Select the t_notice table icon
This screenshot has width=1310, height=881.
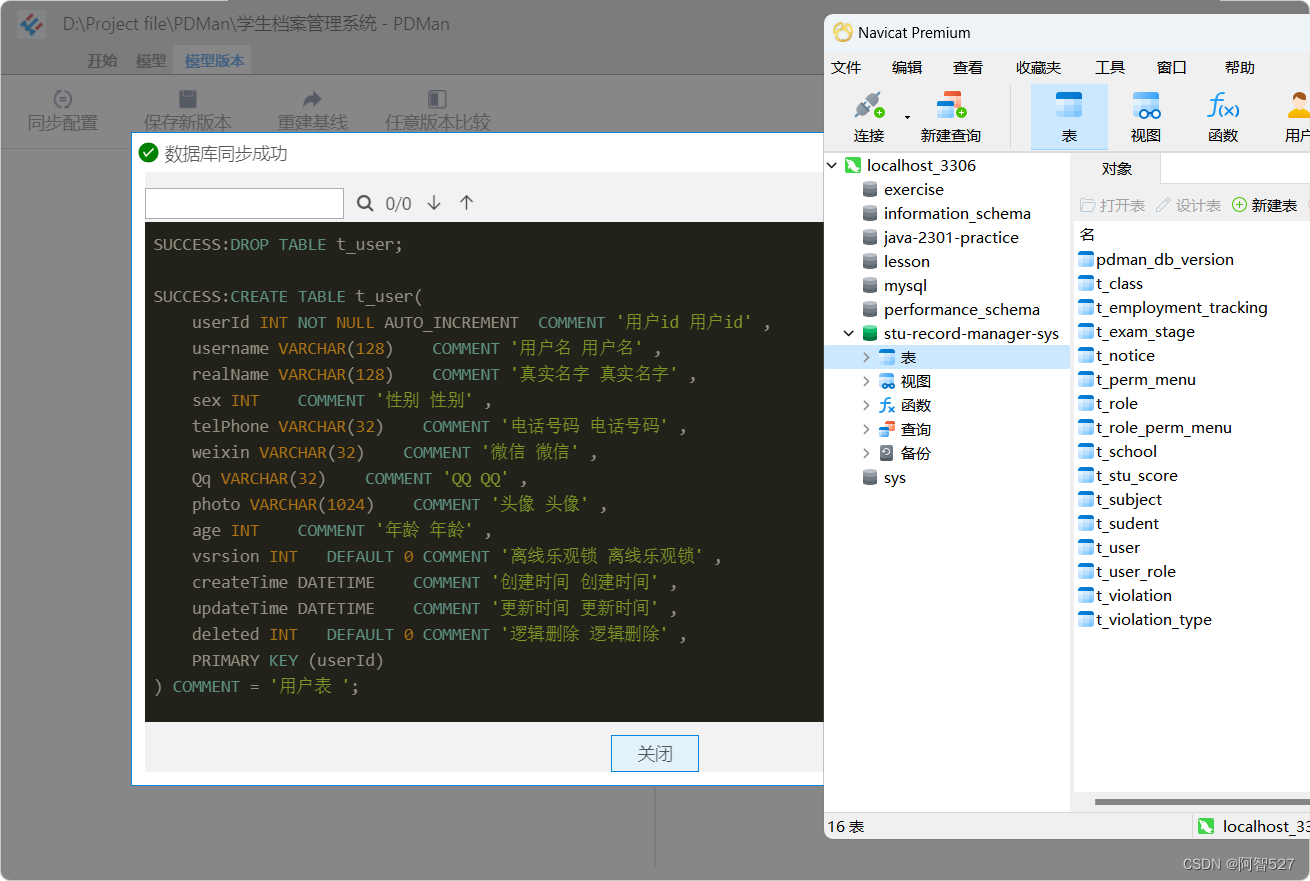coord(1086,355)
